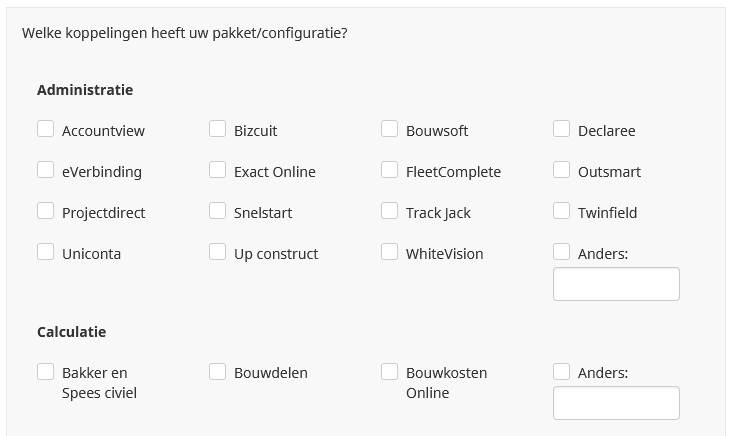Select the Bouwsoft checkbox
Image resolution: width=733 pixels, height=436 pixels.
pyautogui.click(x=389, y=129)
